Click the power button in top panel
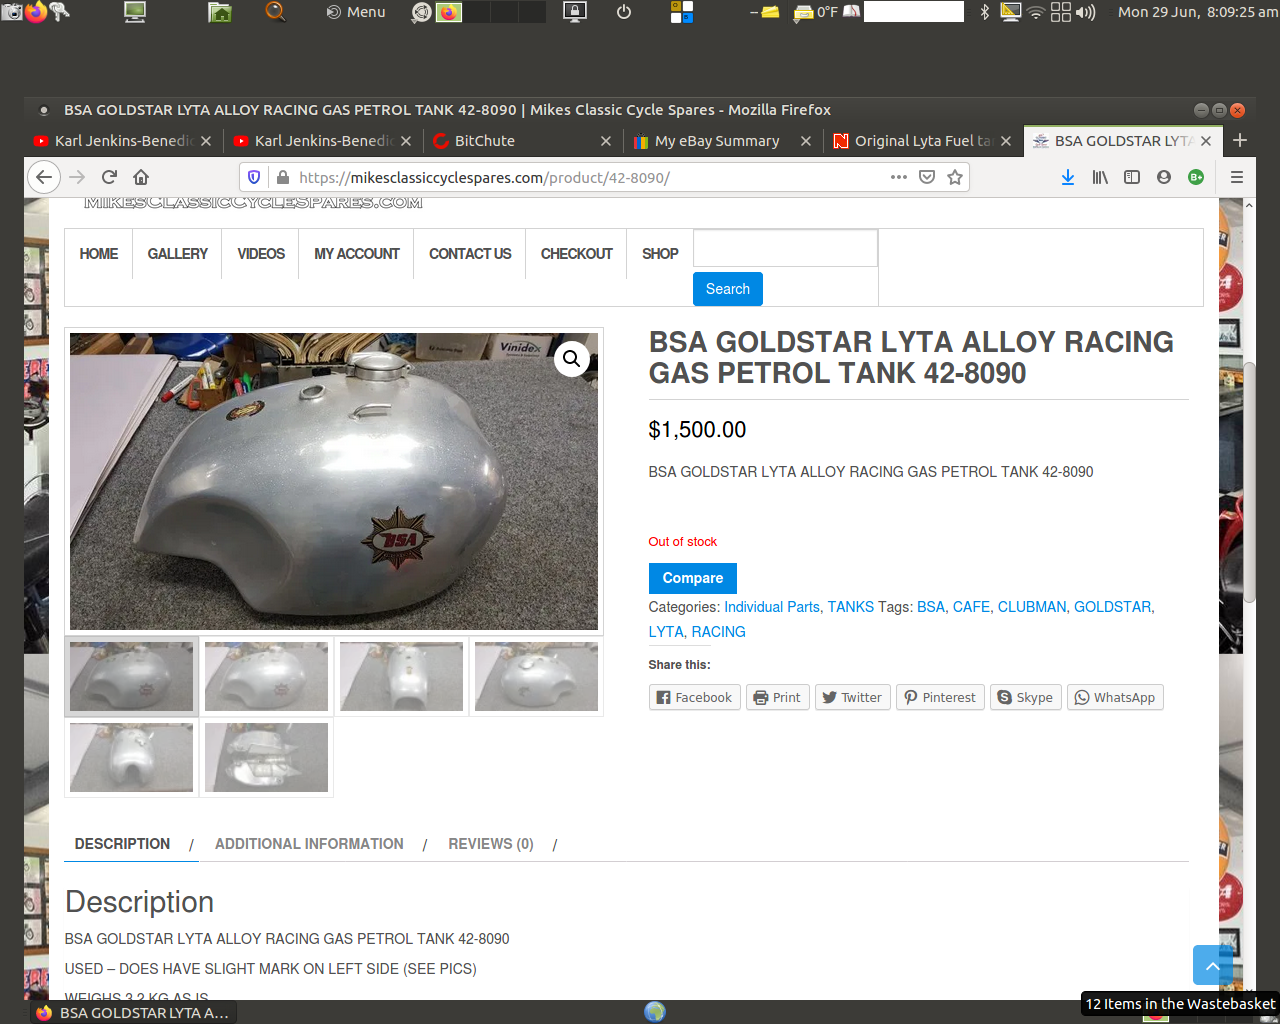 [x=624, y=12]
